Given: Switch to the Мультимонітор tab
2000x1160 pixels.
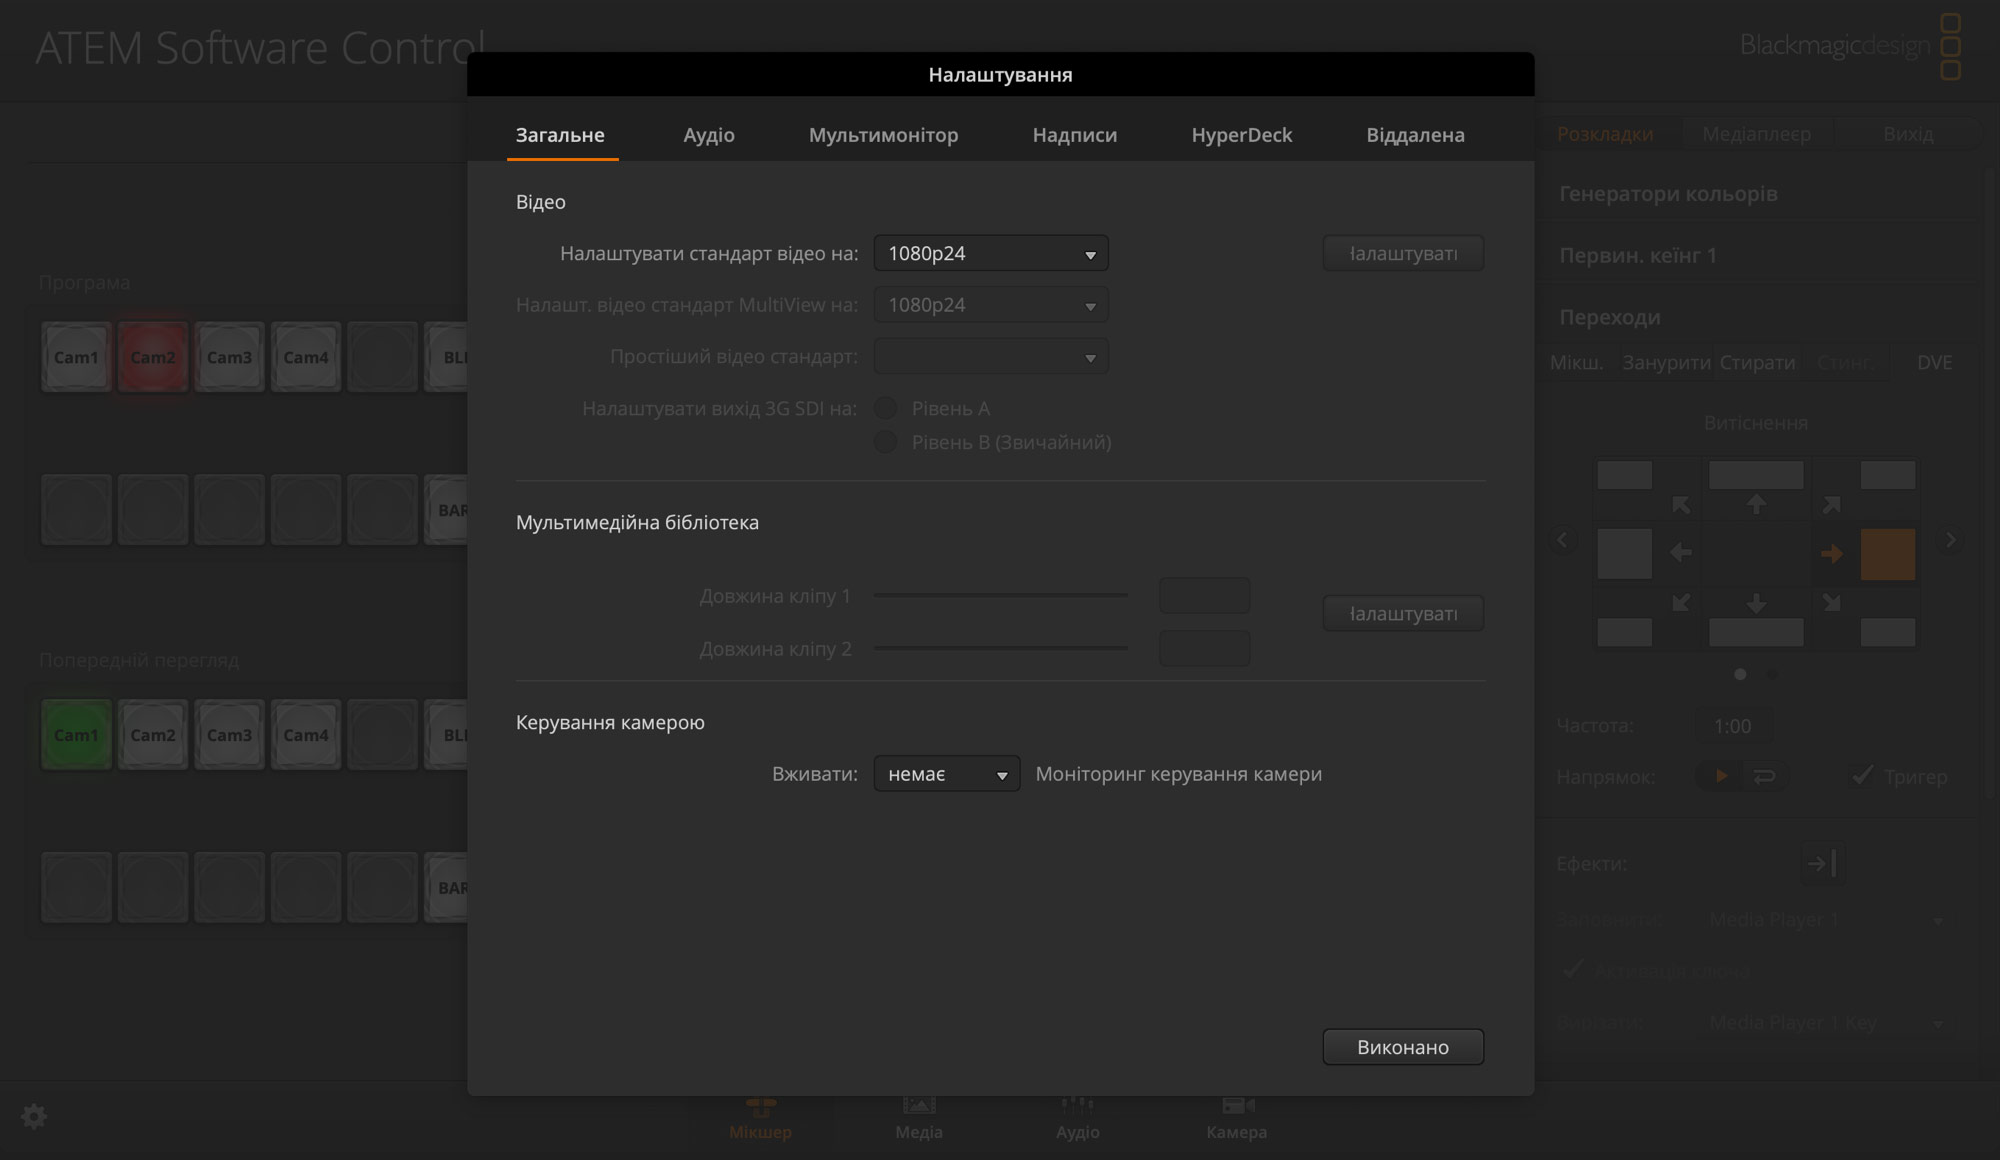Looking at the screenshot, I should click(x=883, y=135).
